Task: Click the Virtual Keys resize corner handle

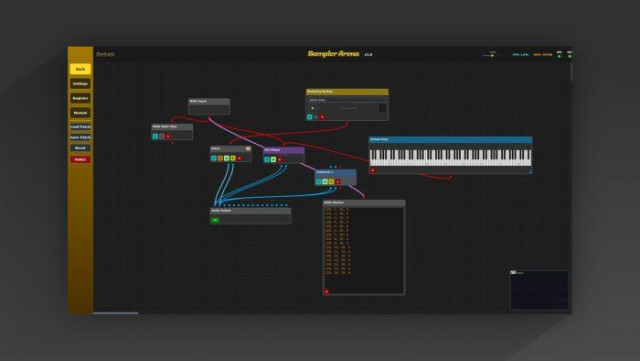Action: click(530, 172)
